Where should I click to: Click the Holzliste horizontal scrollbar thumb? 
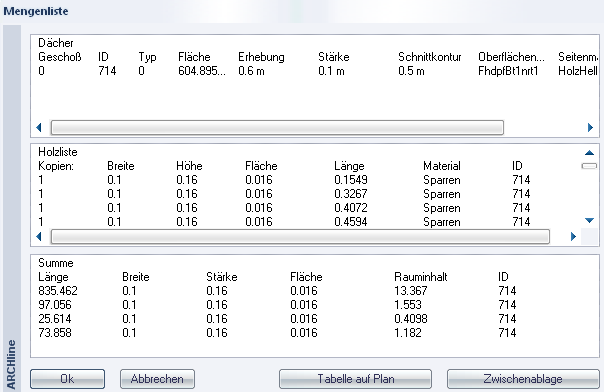point(300,236)
